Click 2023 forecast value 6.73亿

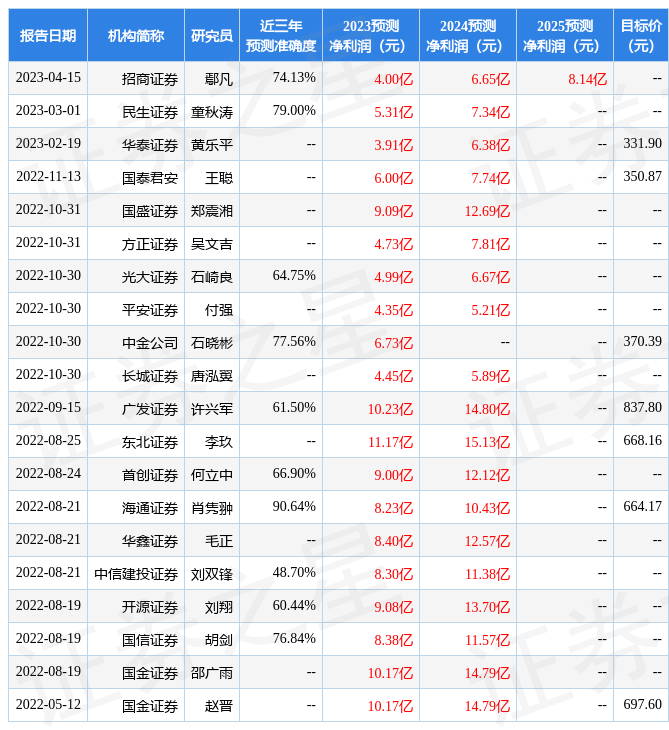393,344
